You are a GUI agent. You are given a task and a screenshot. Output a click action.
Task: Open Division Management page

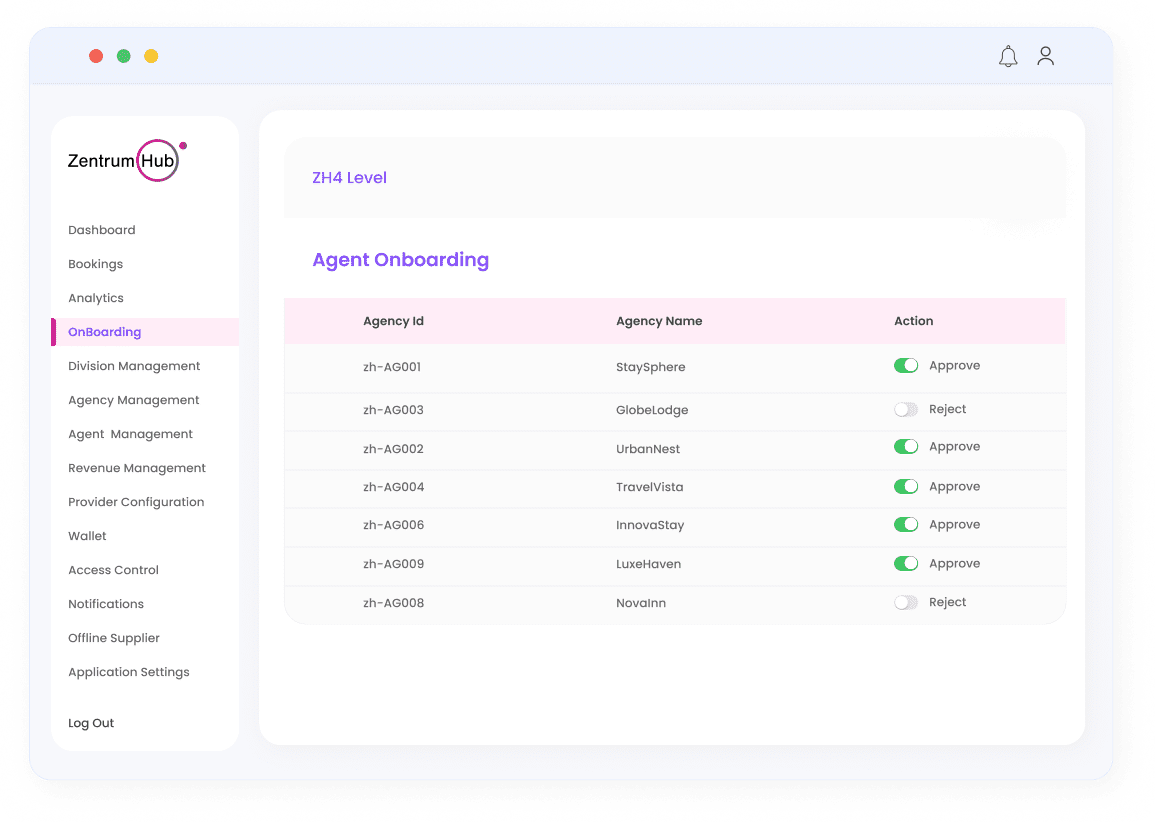click(134, 366)
